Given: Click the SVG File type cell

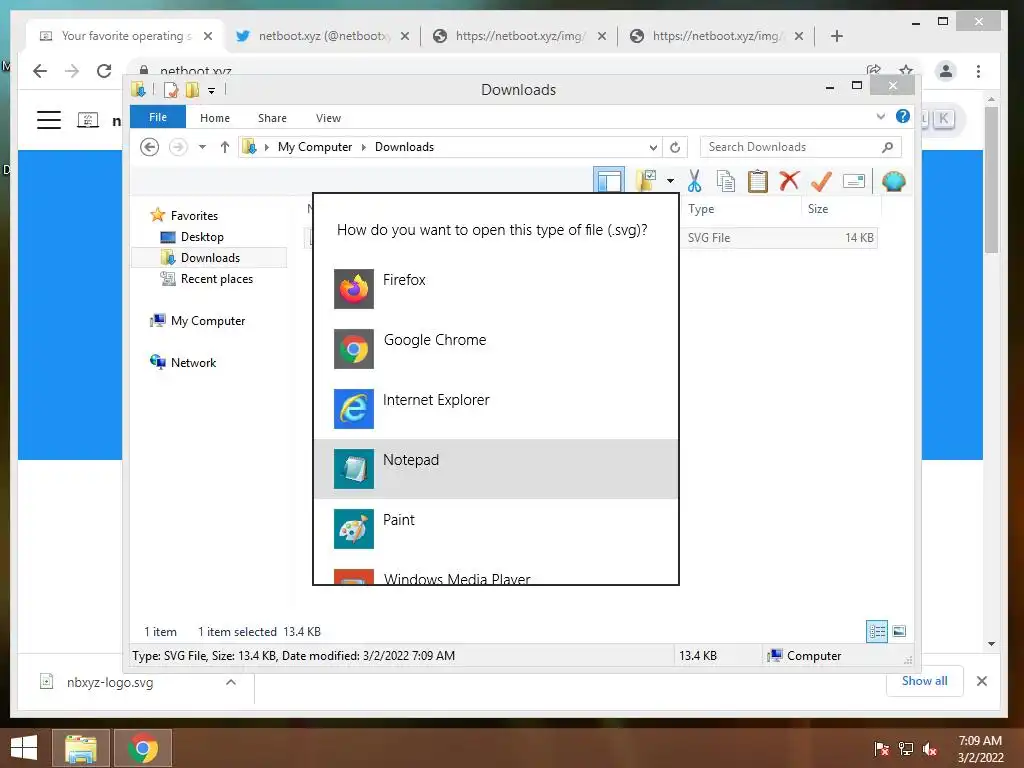Looking at the screenshot, I should (x=709, y=238).
